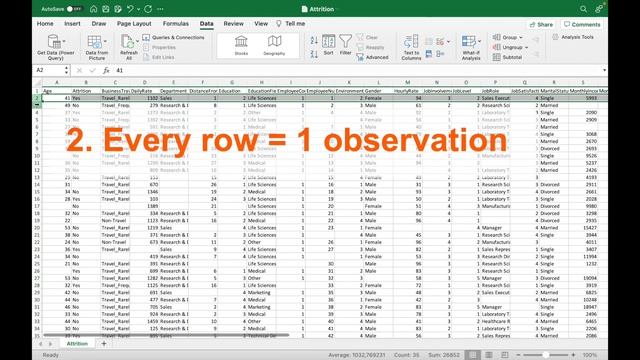The image size is (640, 360).
Task: Add a new sheet with plus button
Action: [104, 344]
